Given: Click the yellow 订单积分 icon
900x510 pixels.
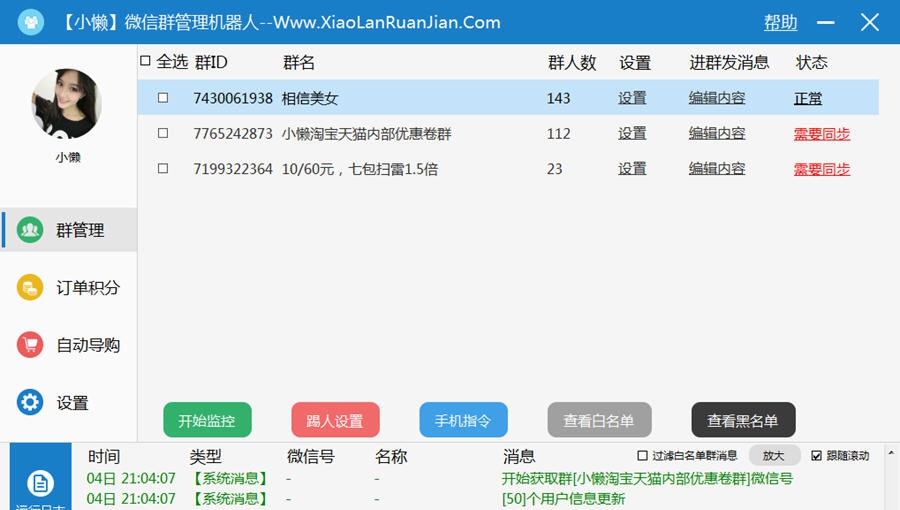Looking at the screenshot, I should tap(30, 287).
